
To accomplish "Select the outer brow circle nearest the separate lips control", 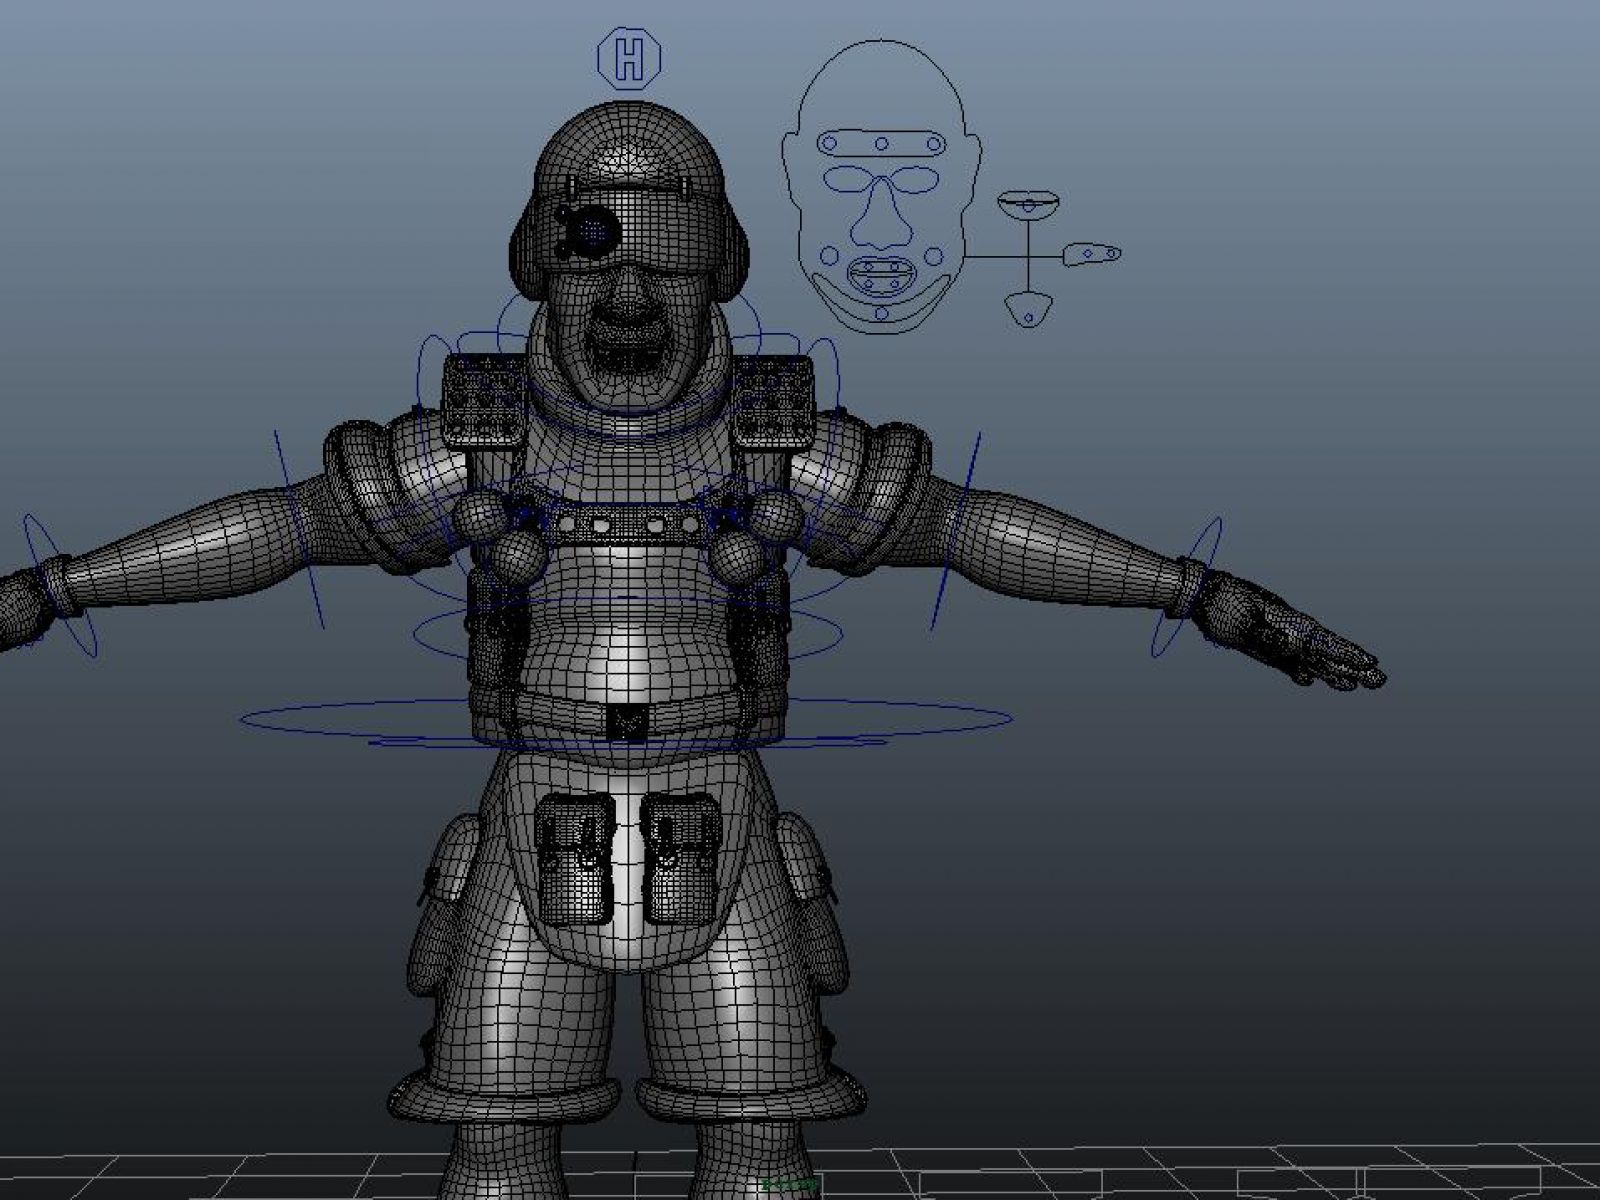I will (x=936, y=144).
